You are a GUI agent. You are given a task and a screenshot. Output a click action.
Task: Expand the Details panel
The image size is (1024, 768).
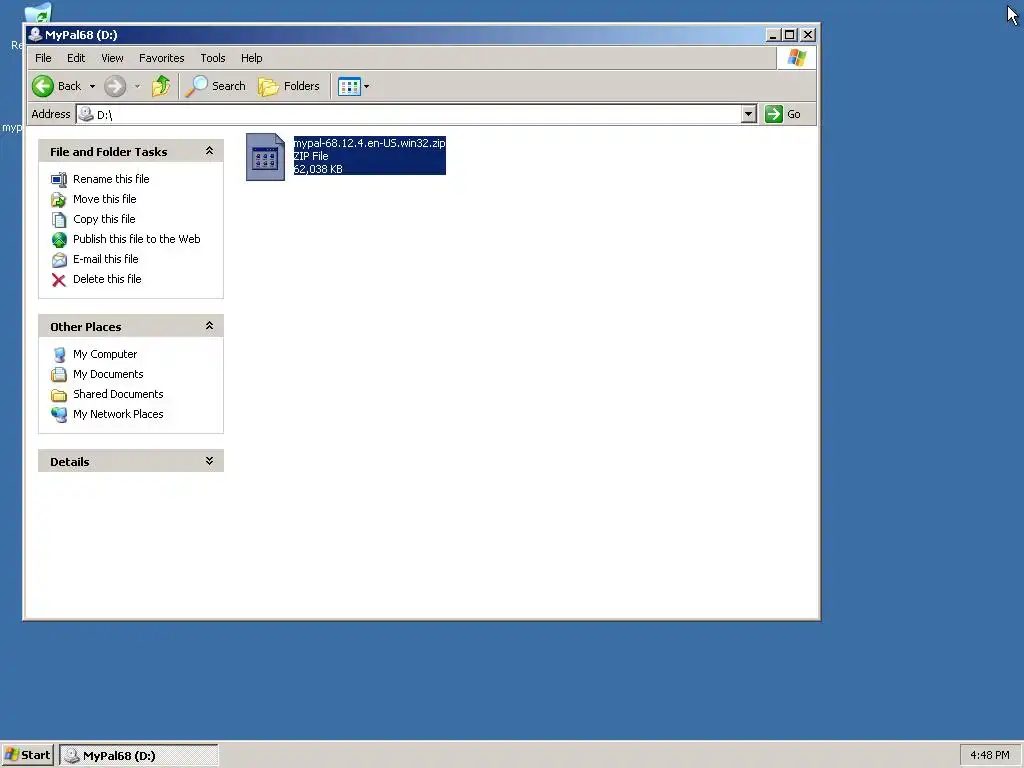coord(209,461)
